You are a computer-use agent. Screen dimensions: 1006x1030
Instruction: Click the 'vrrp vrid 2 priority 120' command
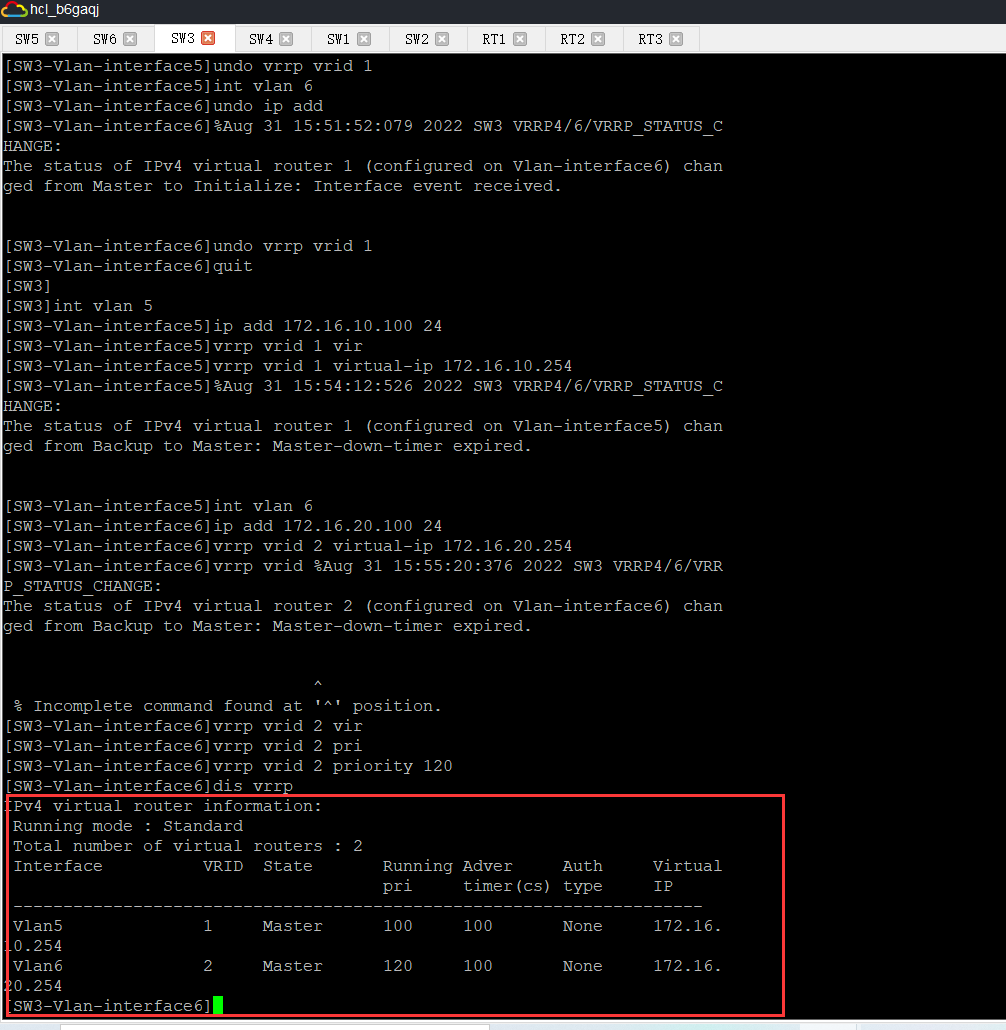click(x=229, y=766)
